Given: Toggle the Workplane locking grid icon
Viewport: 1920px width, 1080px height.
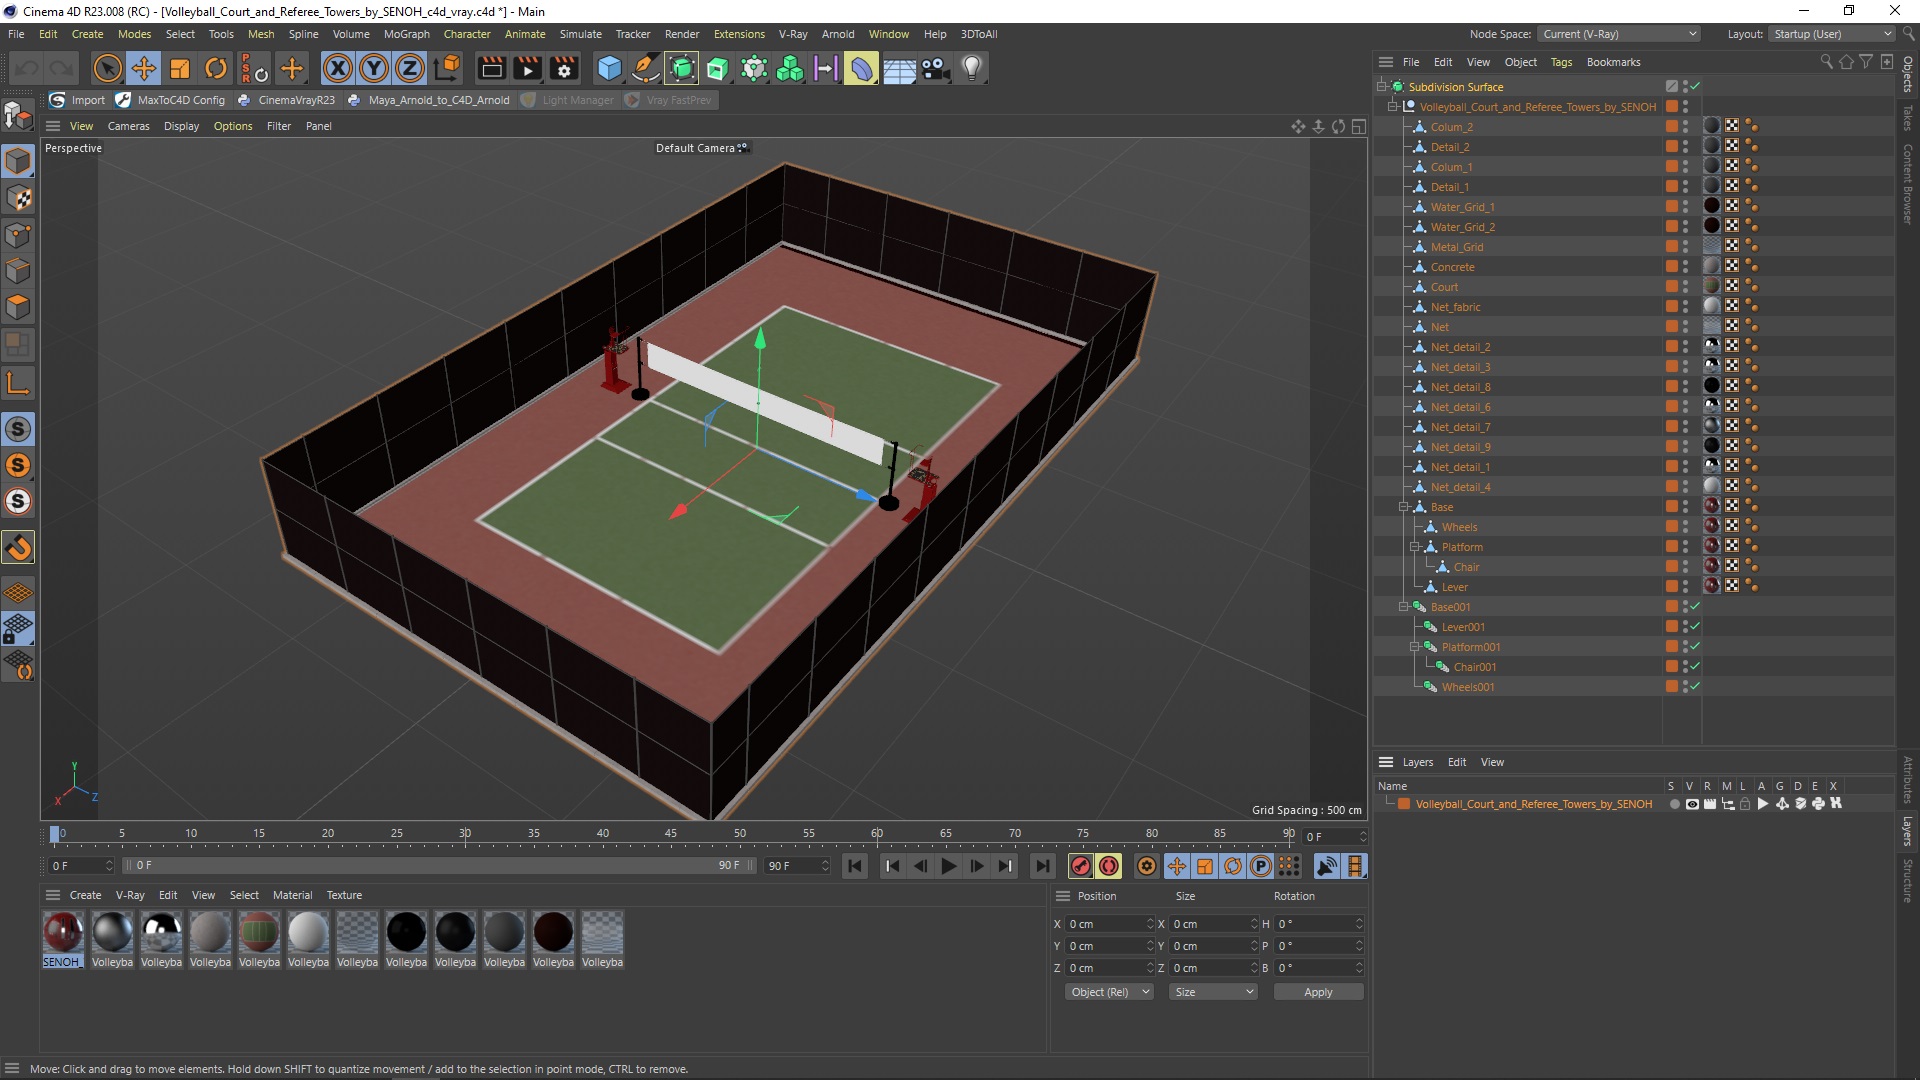Looking at the screenshot, I should [18, 629].
